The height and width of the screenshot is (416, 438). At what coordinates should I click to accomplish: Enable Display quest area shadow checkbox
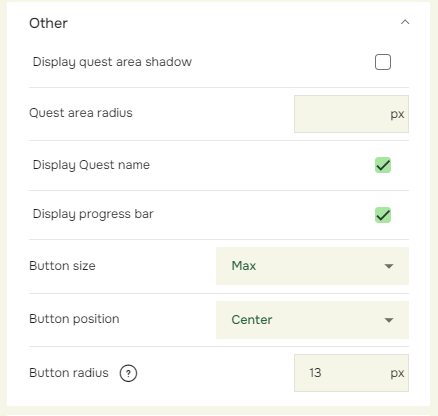click(383, 62)
